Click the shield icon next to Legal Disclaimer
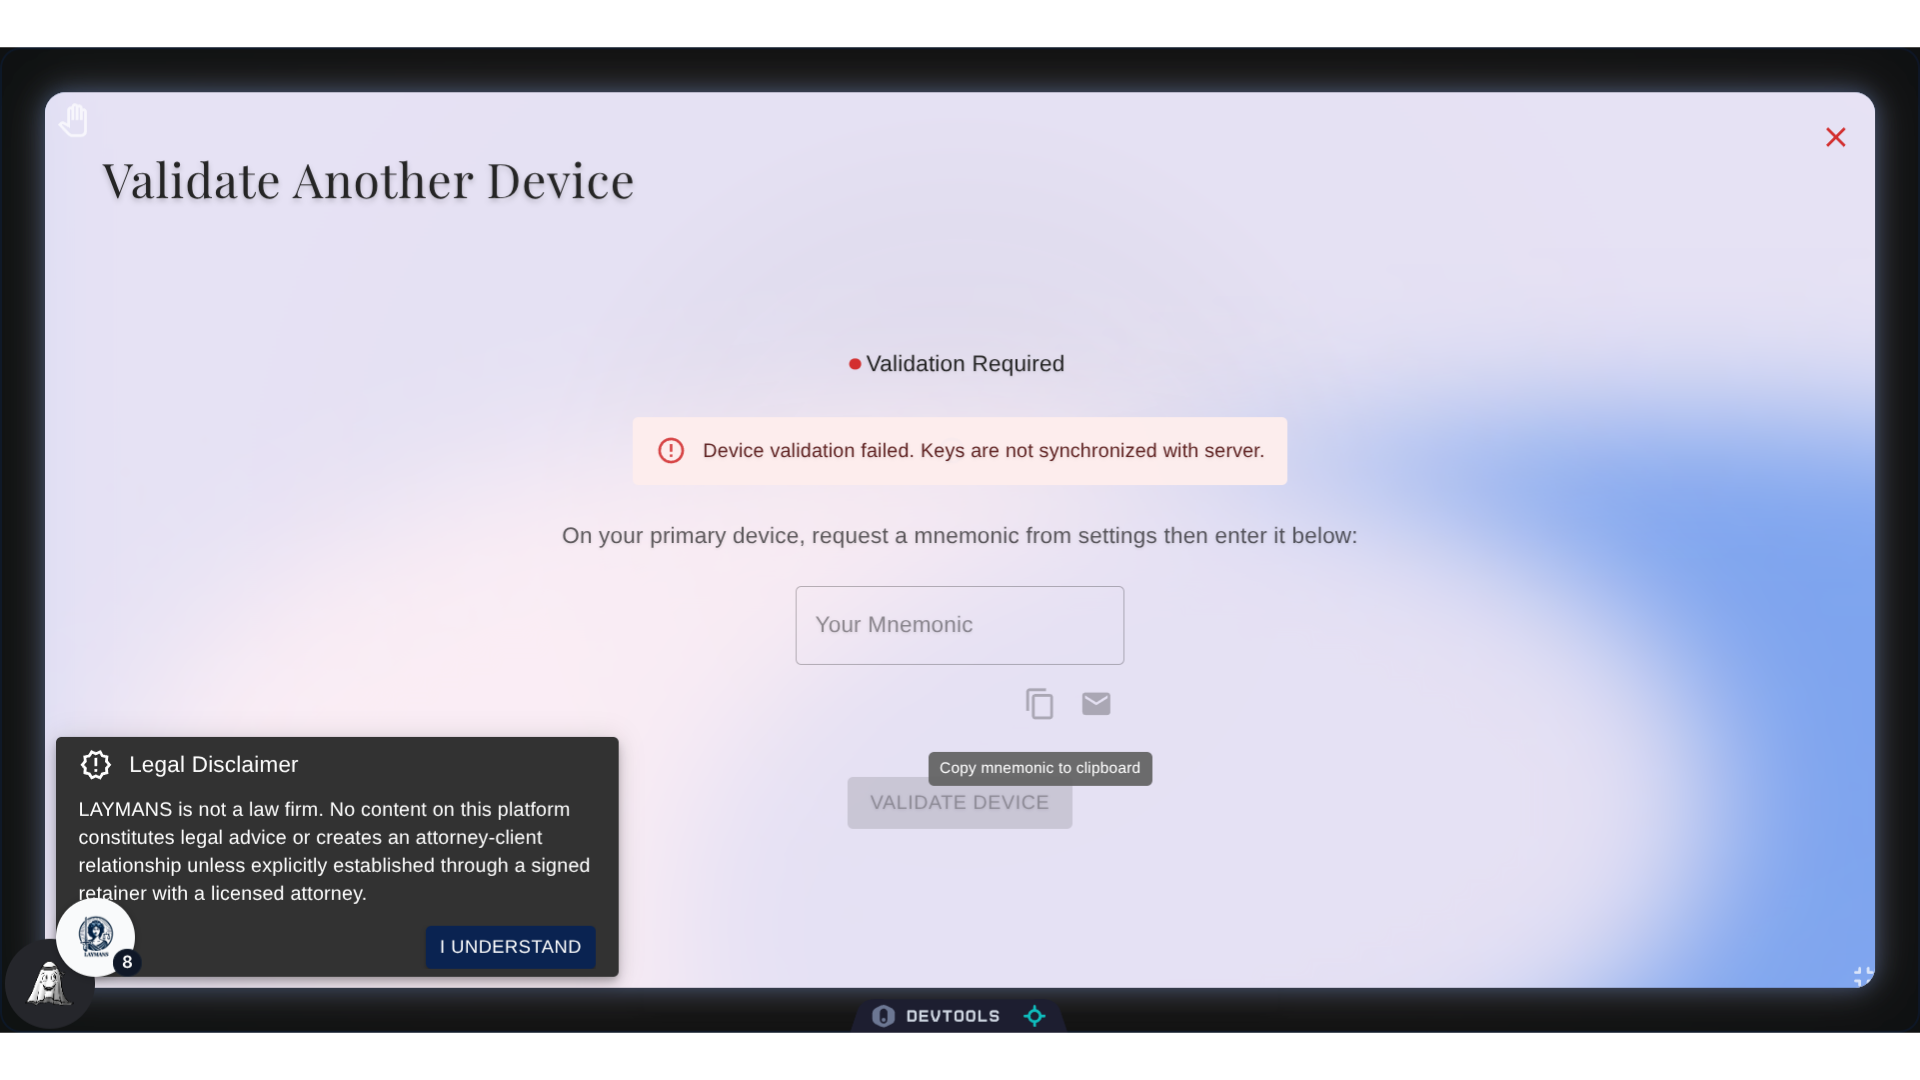This screenshot has height=1080, width=1920. click(x=94, y=764)
